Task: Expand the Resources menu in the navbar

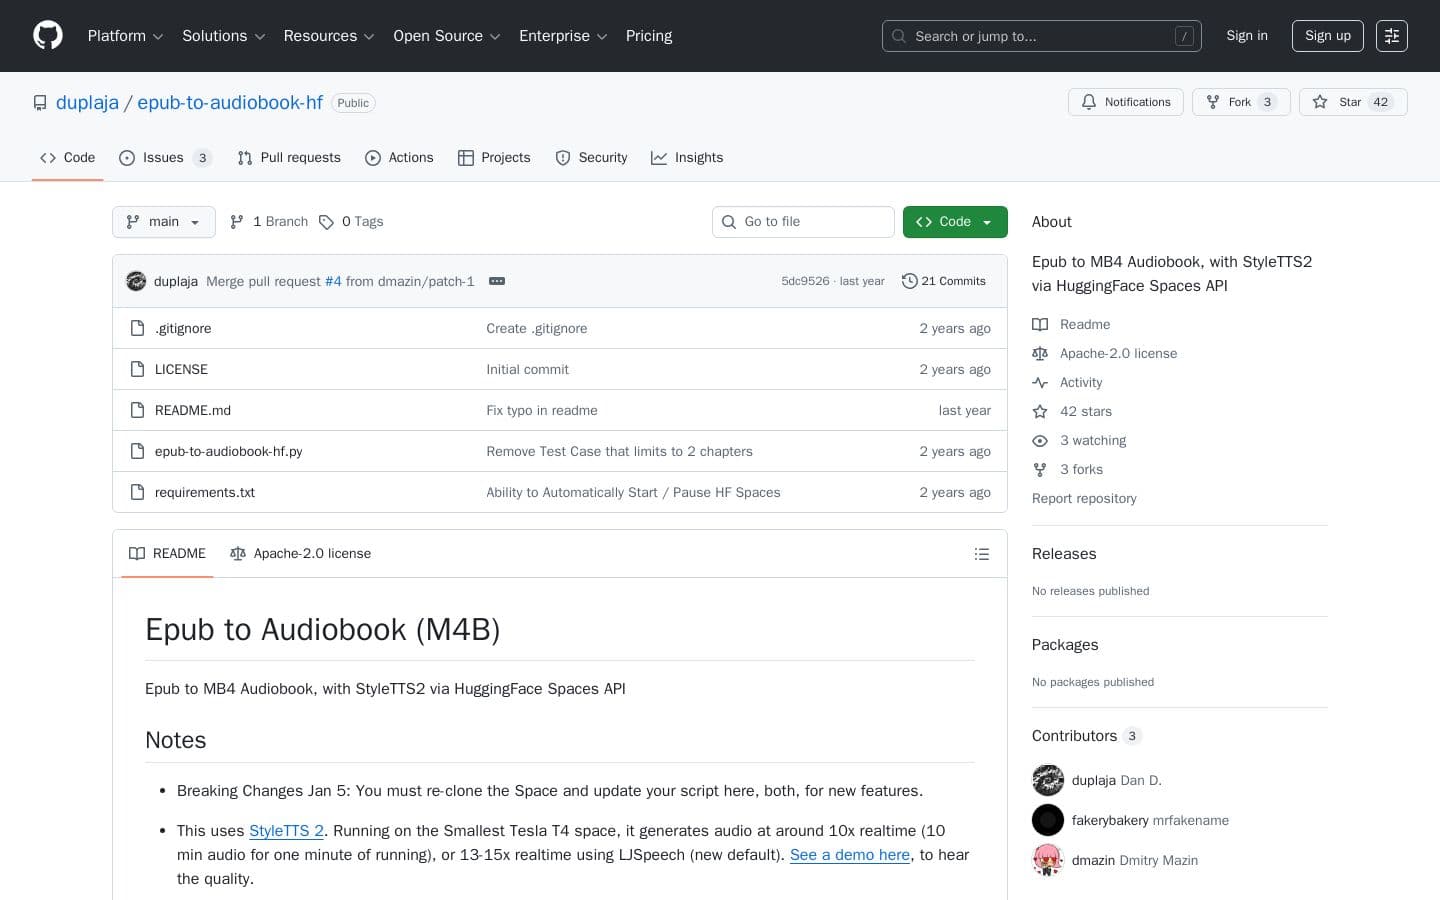Action: (x=329, y=36)
